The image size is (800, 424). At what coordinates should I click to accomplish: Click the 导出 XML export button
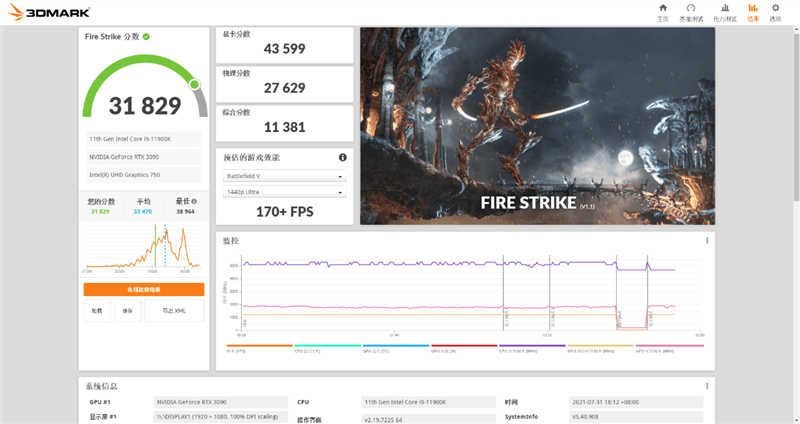pos(174,311)
